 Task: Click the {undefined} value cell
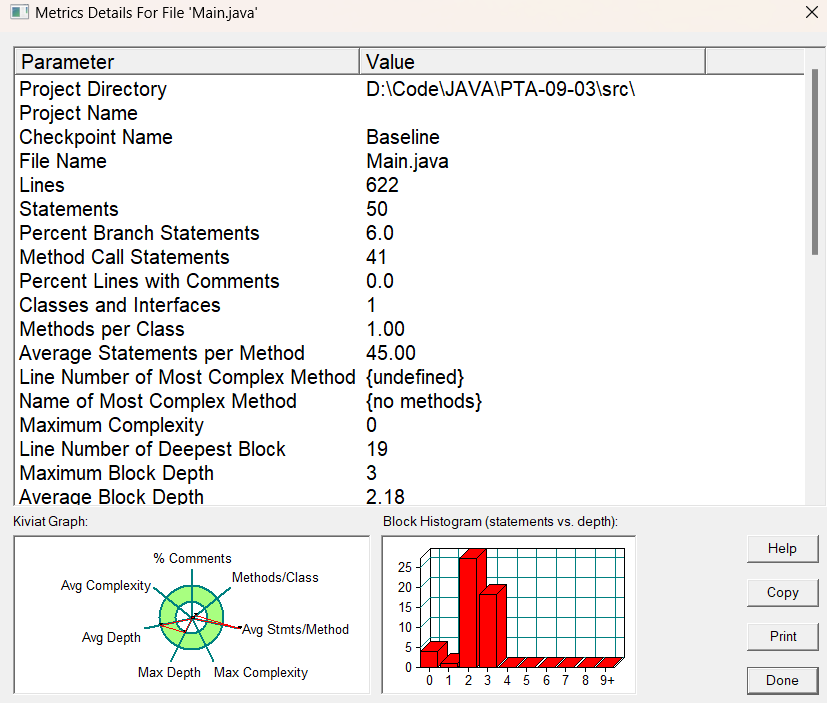pos(415,377)
